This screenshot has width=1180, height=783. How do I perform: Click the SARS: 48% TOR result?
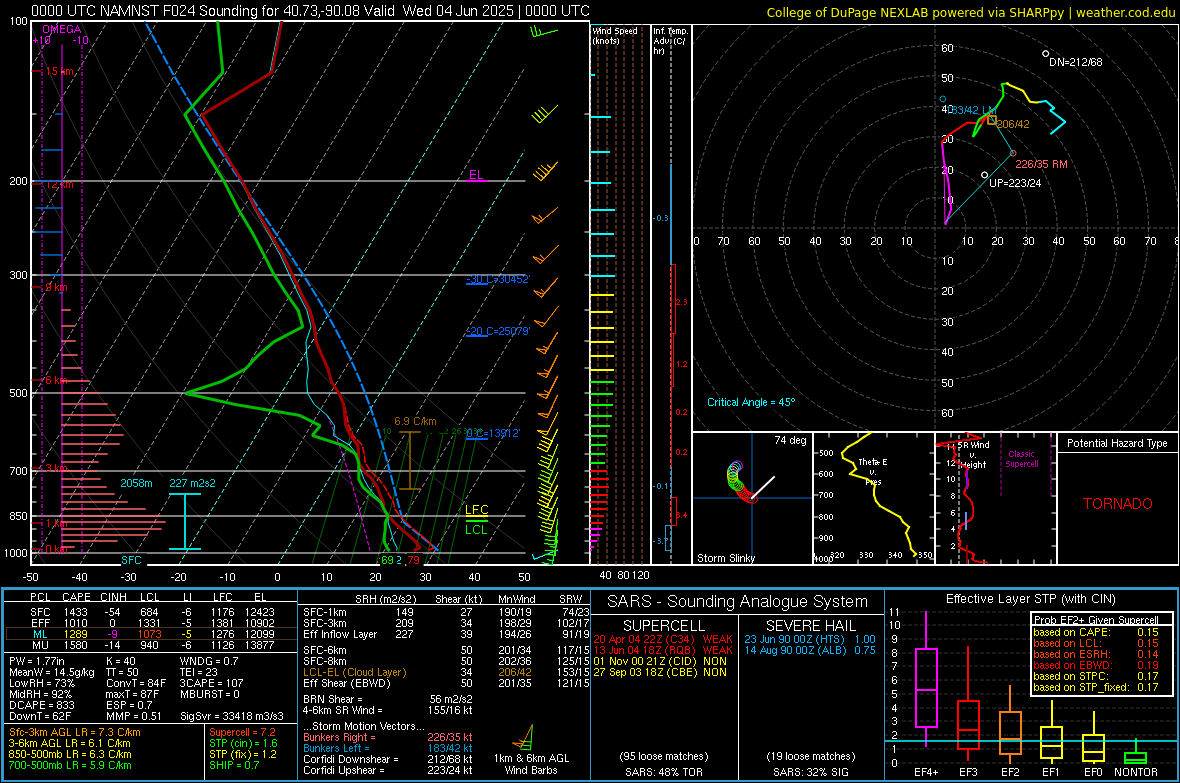tap(663, 772)
